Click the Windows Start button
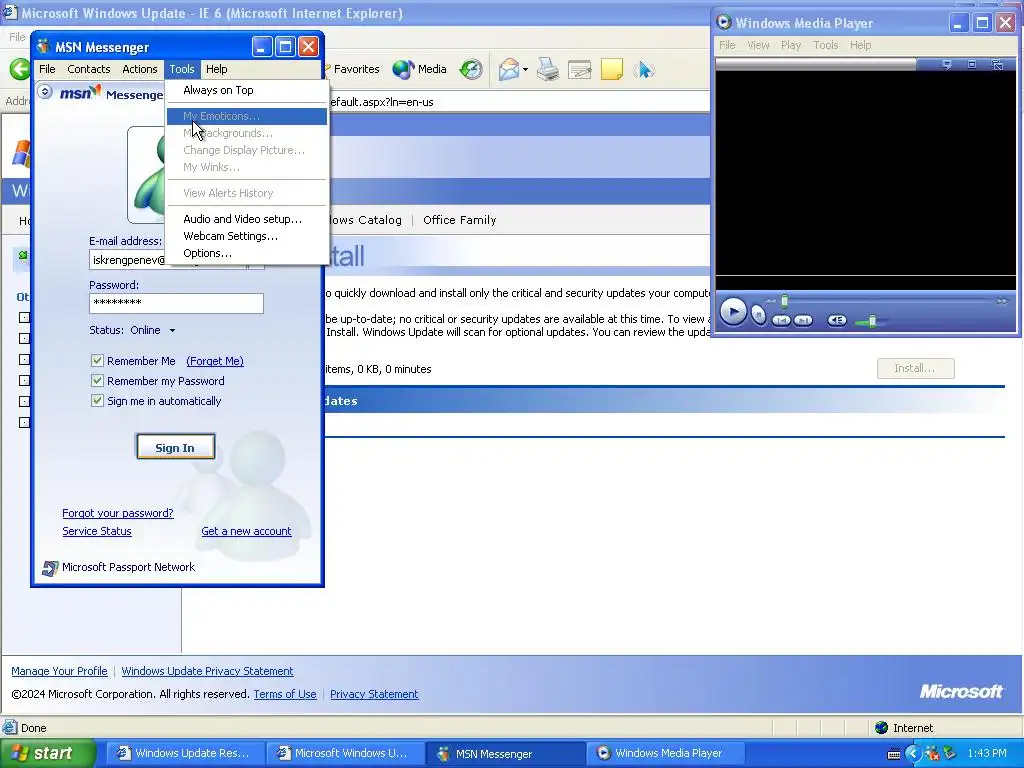The image size is (1024, 768). coord(47,754)
